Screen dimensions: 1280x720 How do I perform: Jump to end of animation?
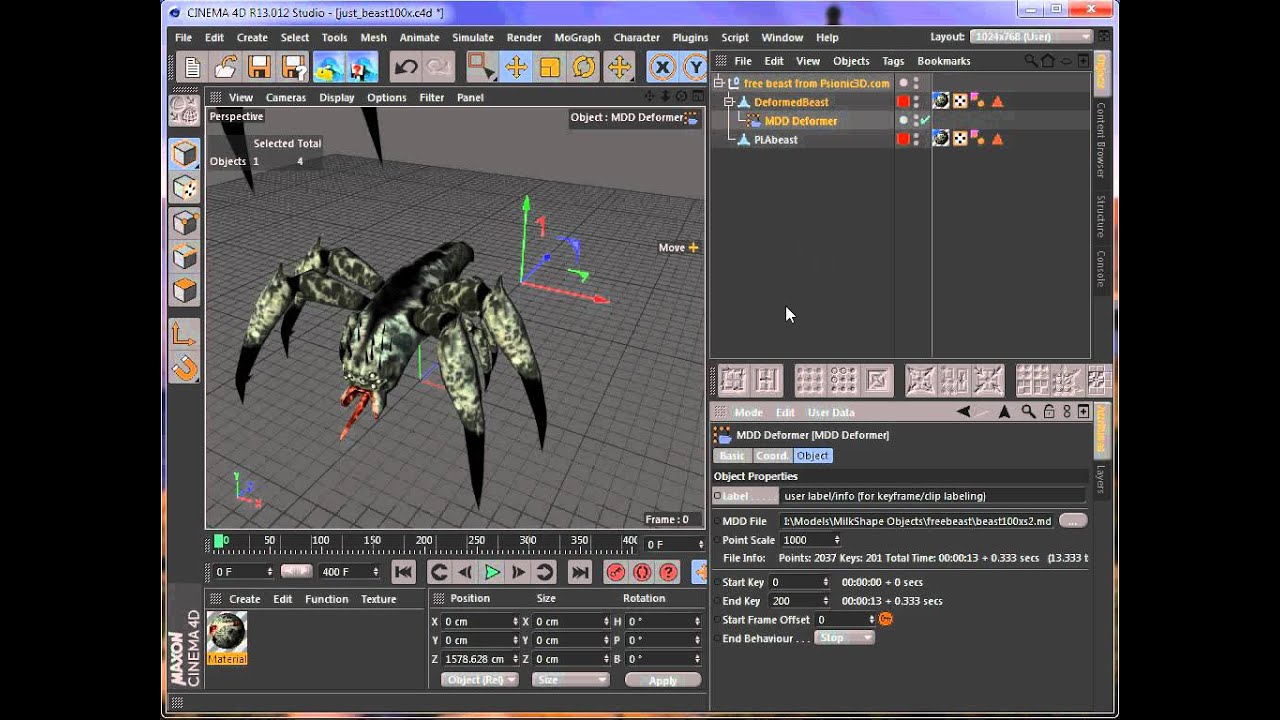coord(580,572)
